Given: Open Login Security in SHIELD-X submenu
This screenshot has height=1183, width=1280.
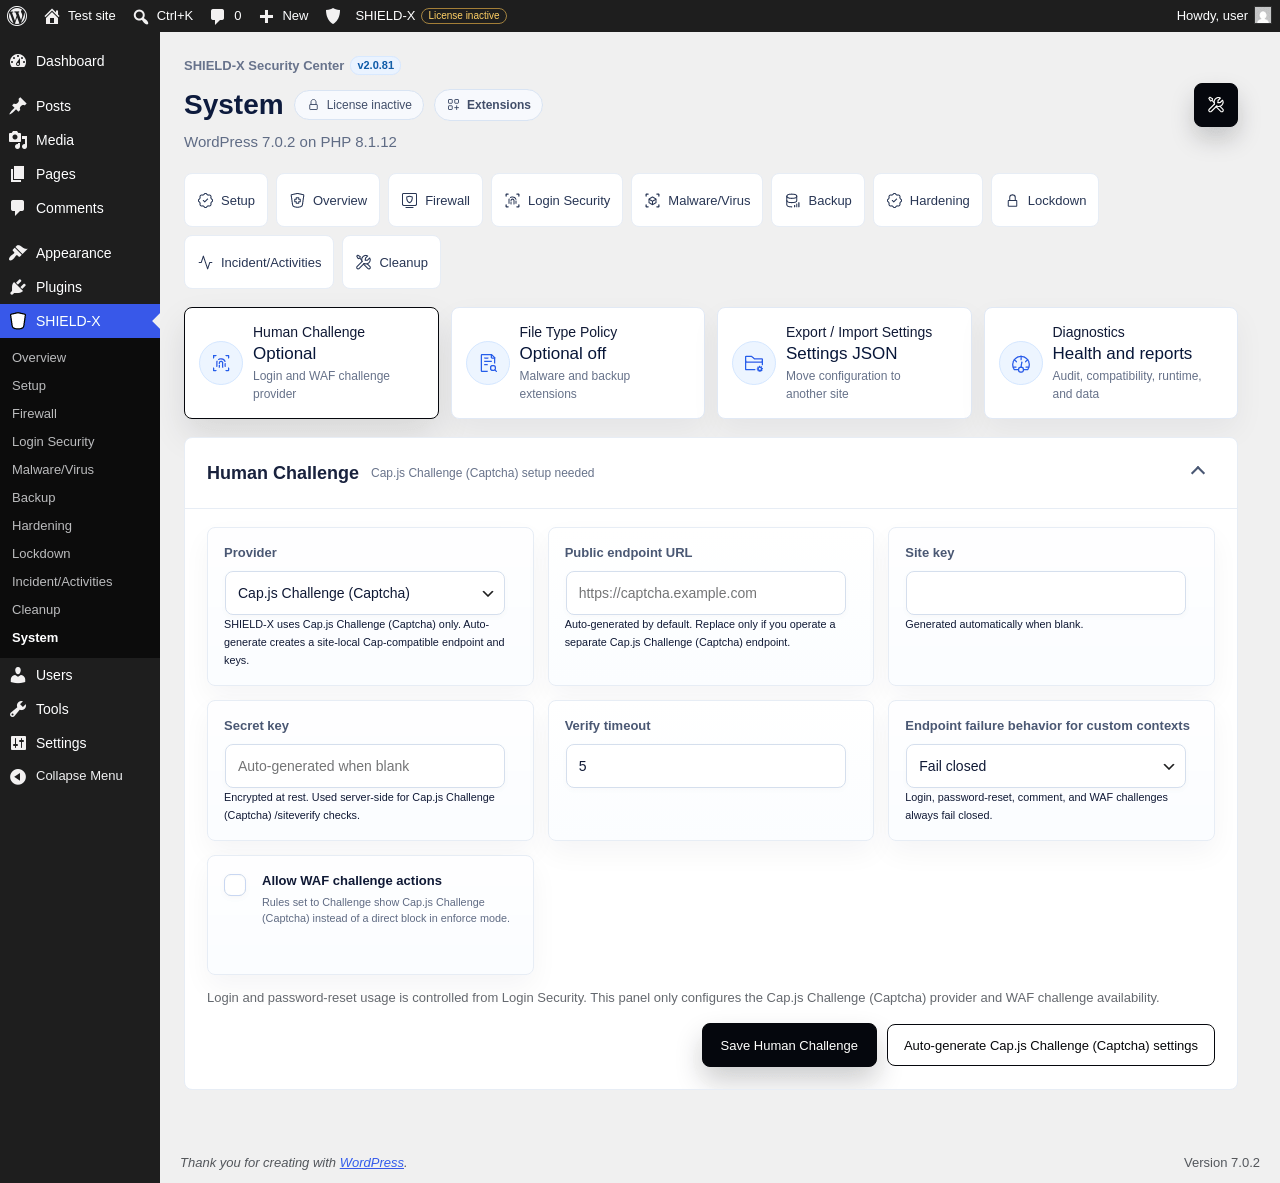Looking at the screenshot, I should point(80,441).
